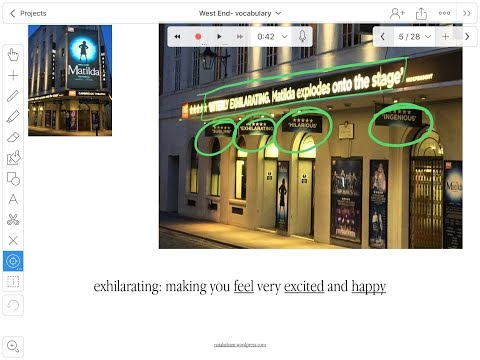Open the wordpress link at bottom
This screenshot has width=480, height=360.
coord(240,345)
